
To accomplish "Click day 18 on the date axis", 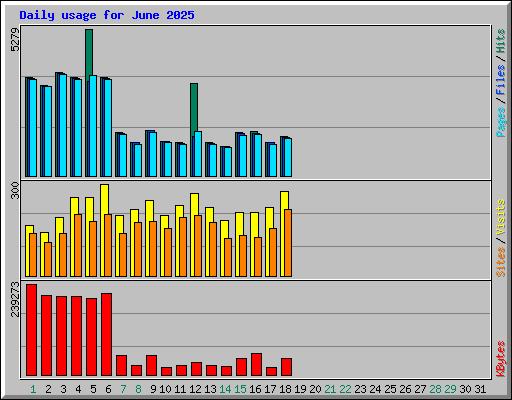I will (285, 389).
